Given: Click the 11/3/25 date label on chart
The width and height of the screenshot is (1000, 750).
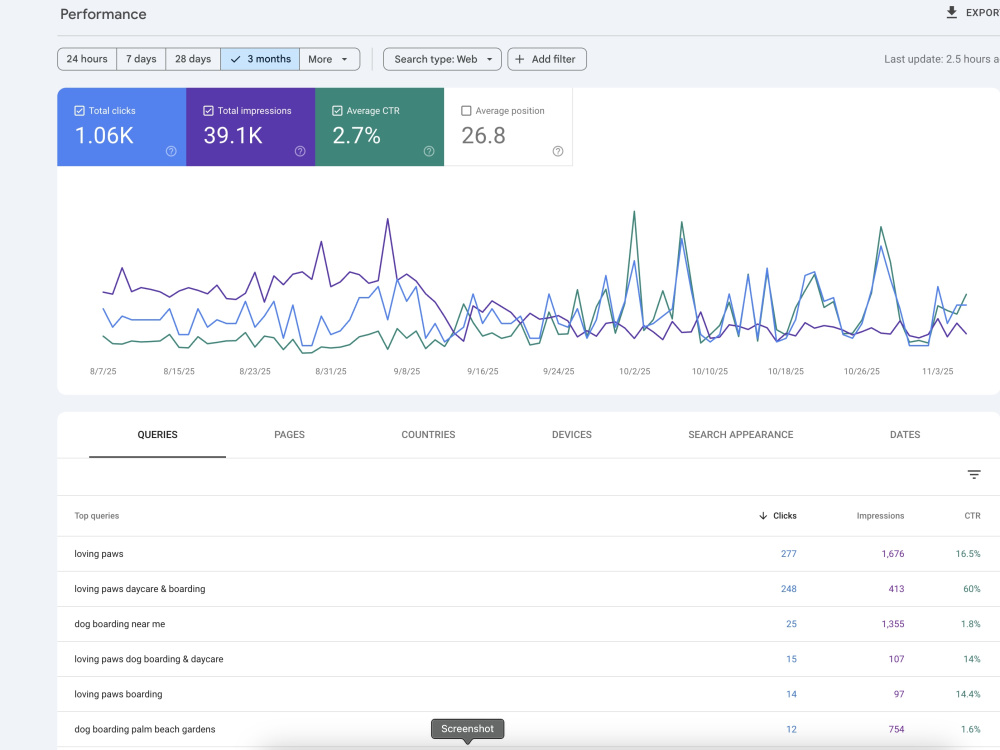Looking at the screenshot, I should 938,371.
